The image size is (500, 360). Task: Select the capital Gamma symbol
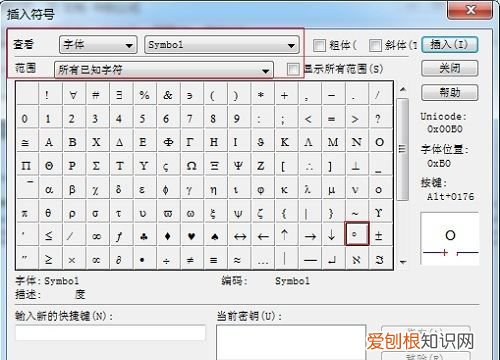point(191,141)
